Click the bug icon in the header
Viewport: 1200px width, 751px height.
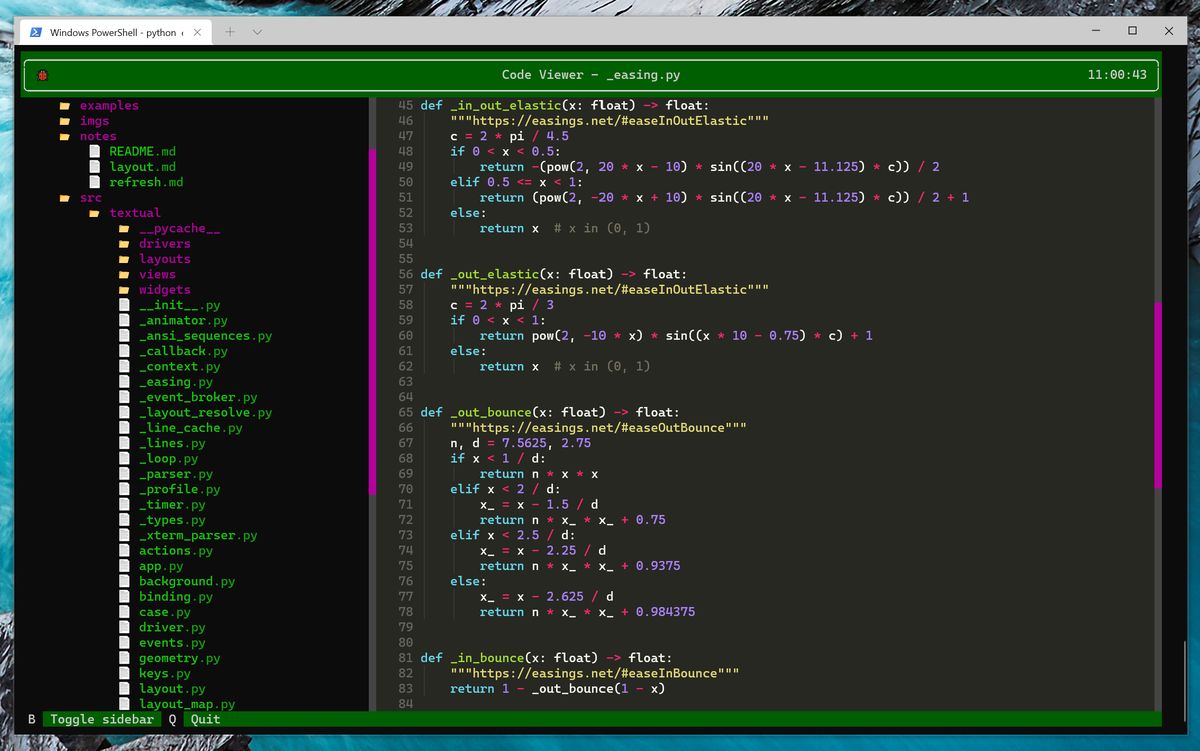pyautogui.click(x=42, y=75)
